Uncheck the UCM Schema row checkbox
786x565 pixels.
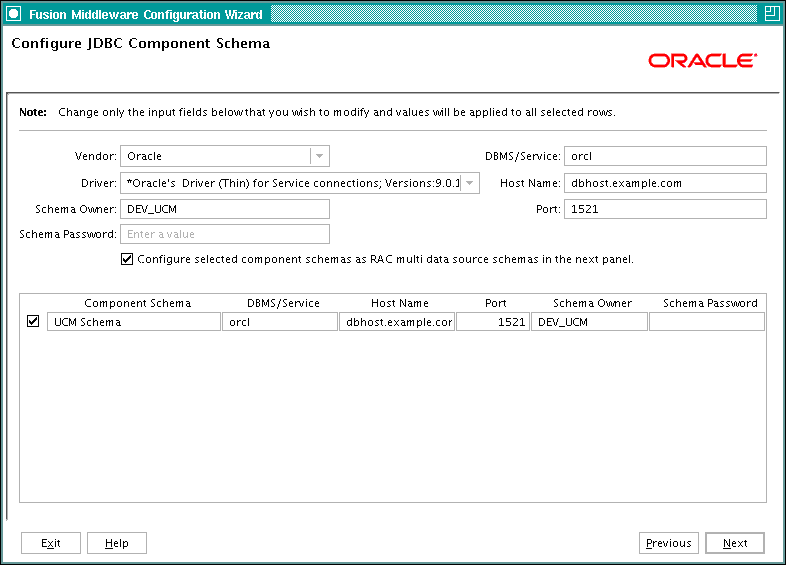[33, 321]
